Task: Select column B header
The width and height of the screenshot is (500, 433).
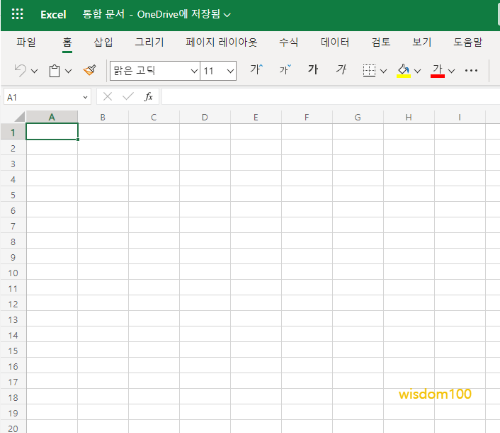Action: point(103,117)
